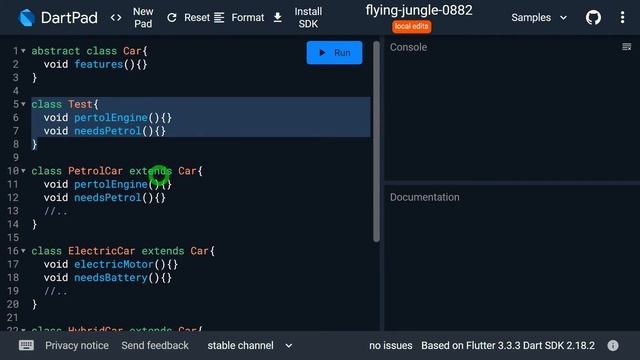640x360 pixels.
Task: Click 'ElectricCar' class name on line 16
Action: point(101,251)
